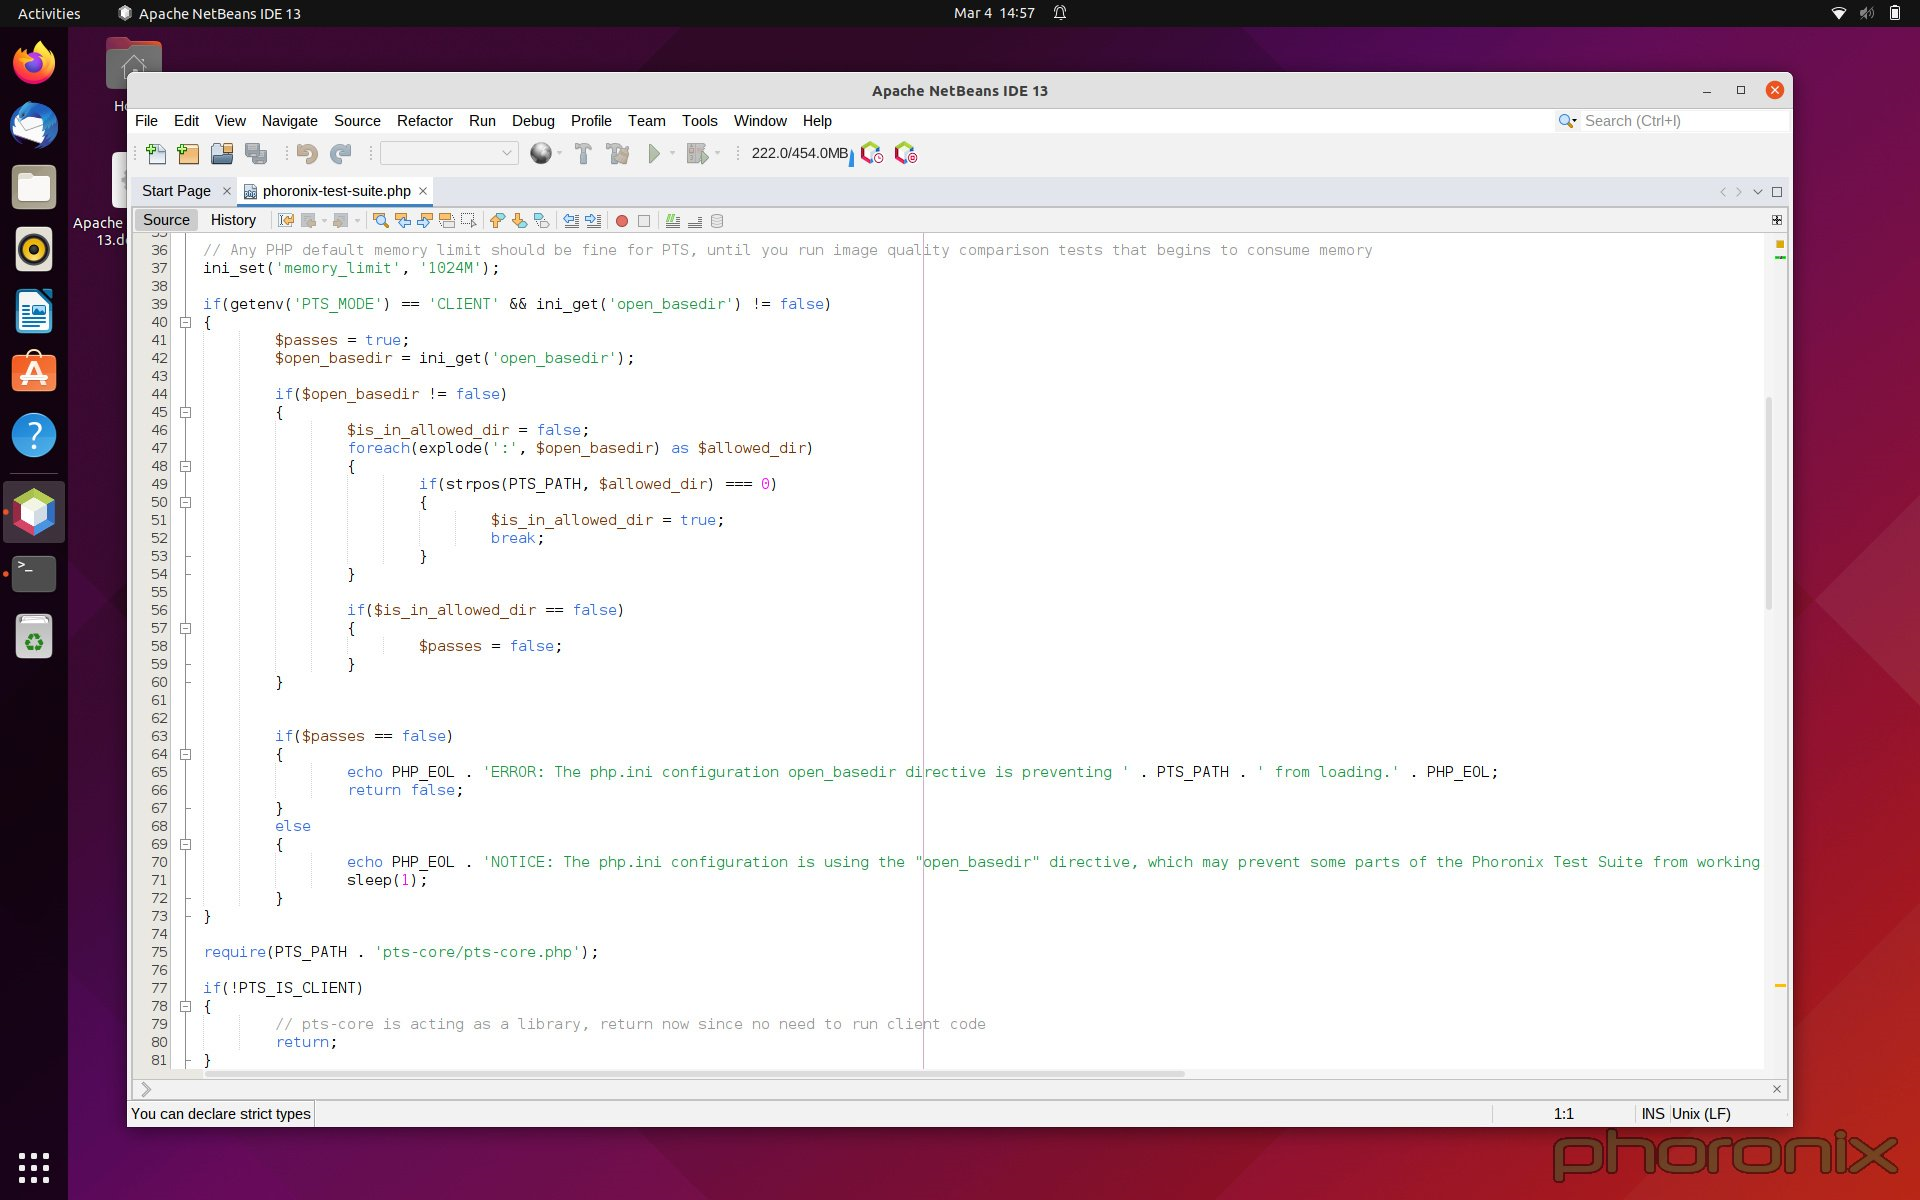The image size is (1920, 1200).
Task: Click the Build Project hammer icon
Action: [583, 153]
